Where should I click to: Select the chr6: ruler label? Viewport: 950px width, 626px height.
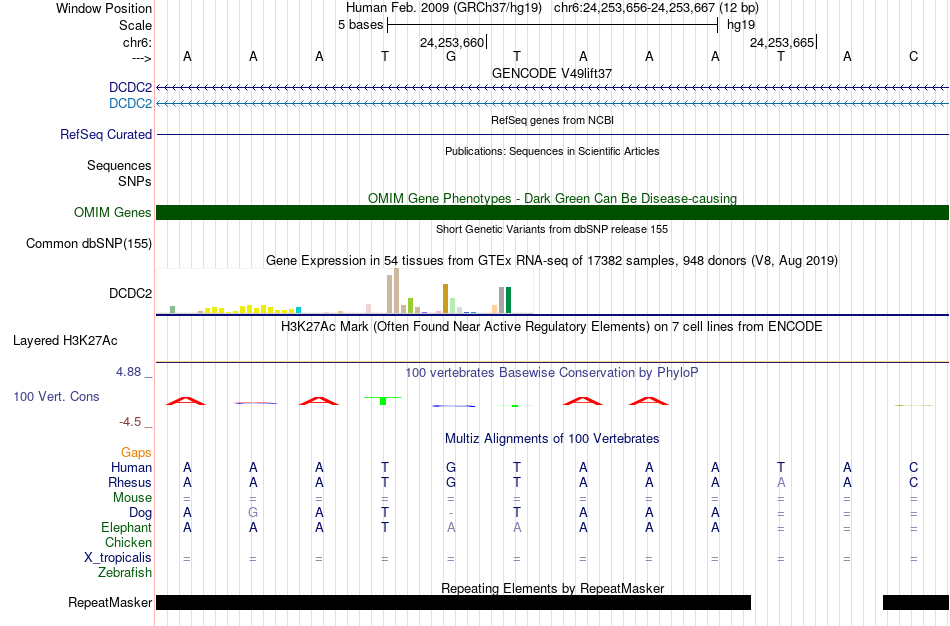(137, 42)
